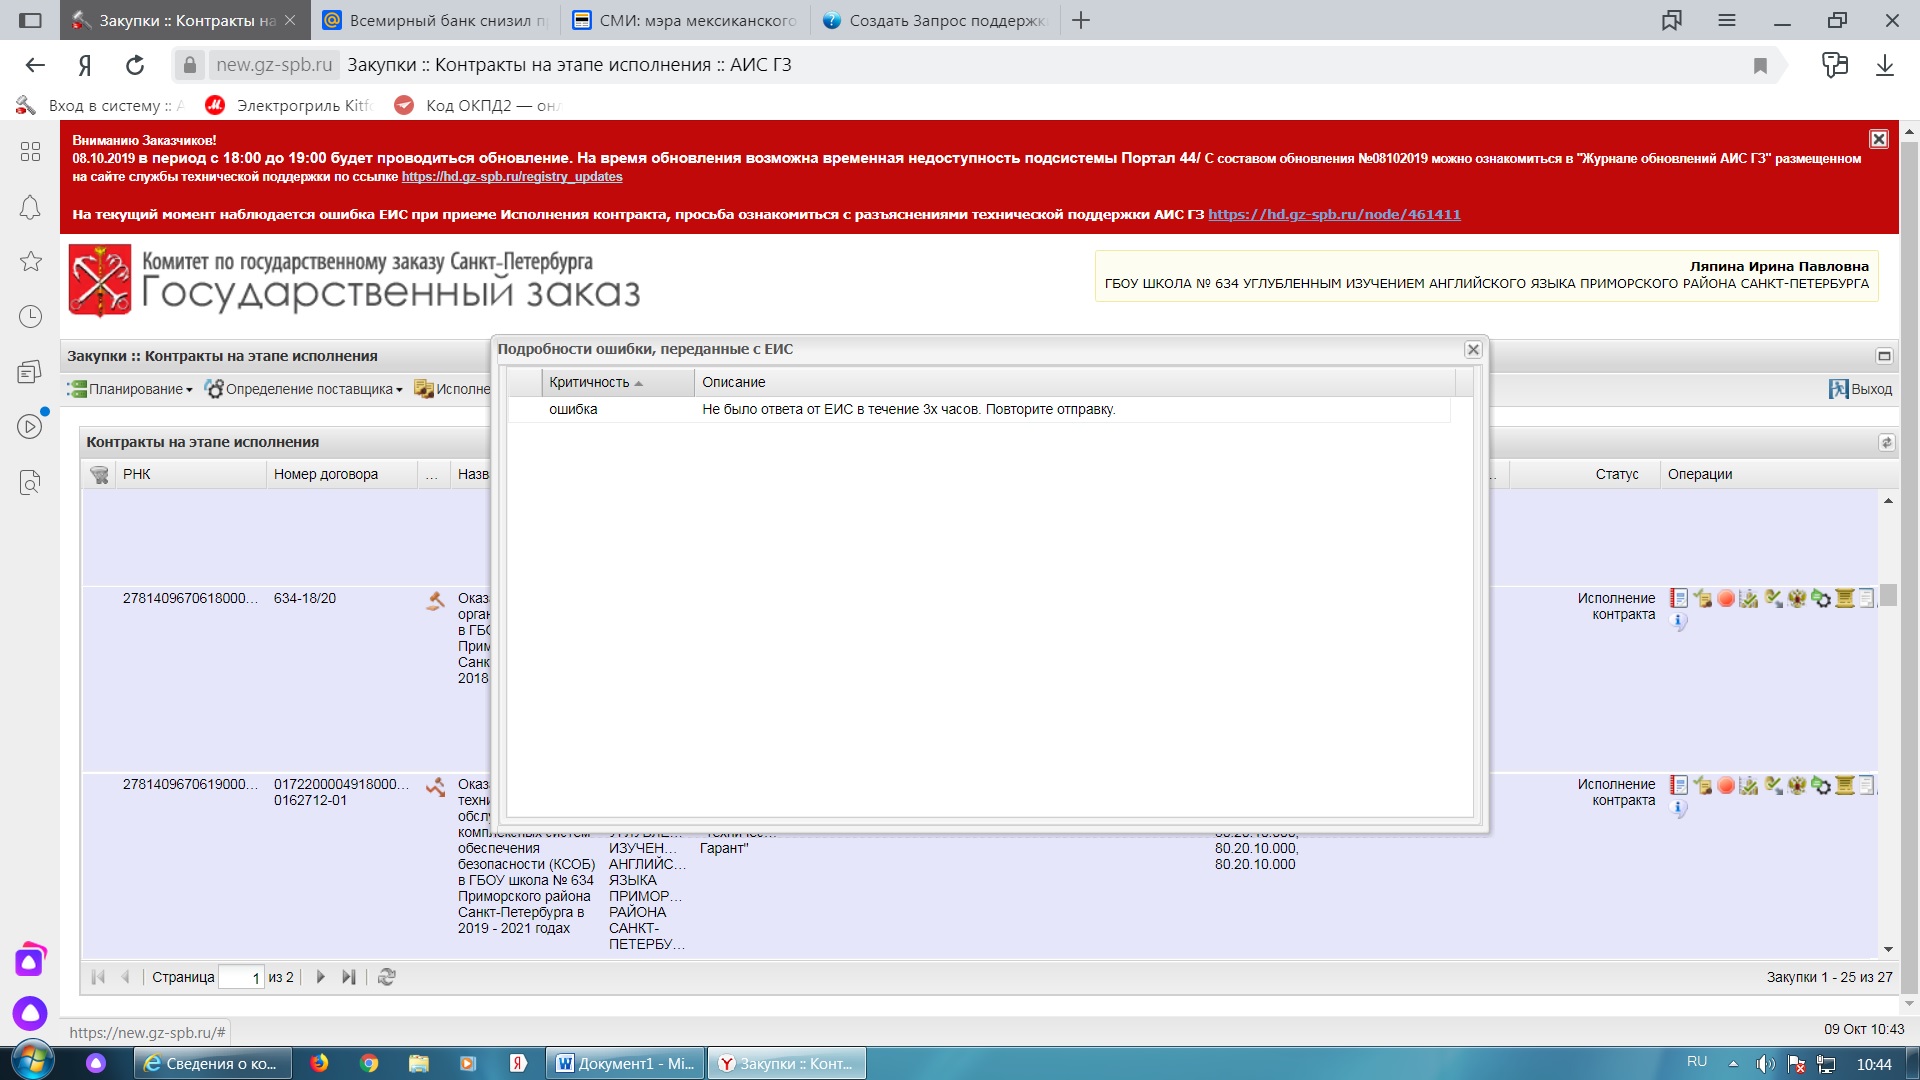Switch to the Всемирный банк снизил browser tab

click(437, 20)
